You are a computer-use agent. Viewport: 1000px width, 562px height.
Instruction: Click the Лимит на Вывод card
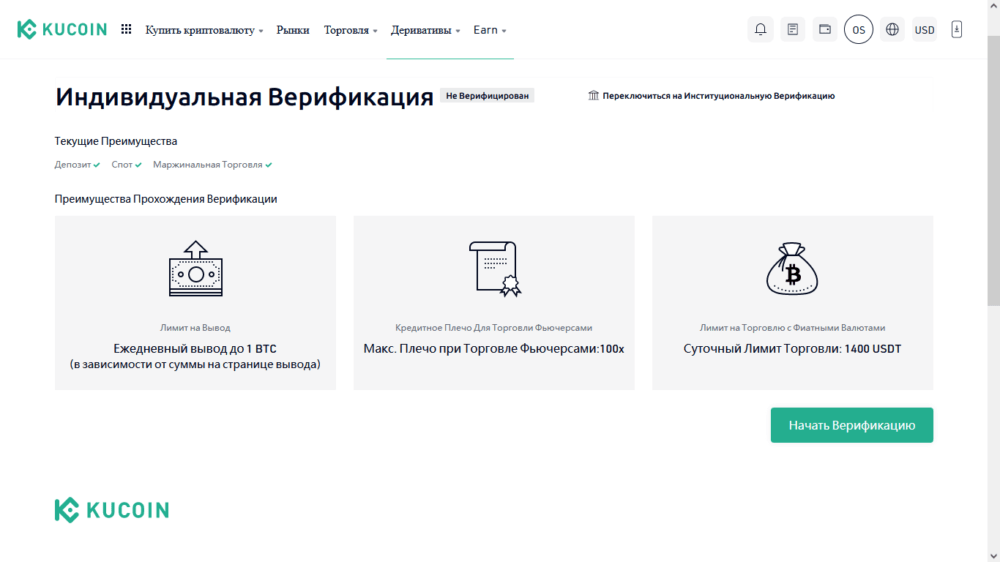pos(195,303)
